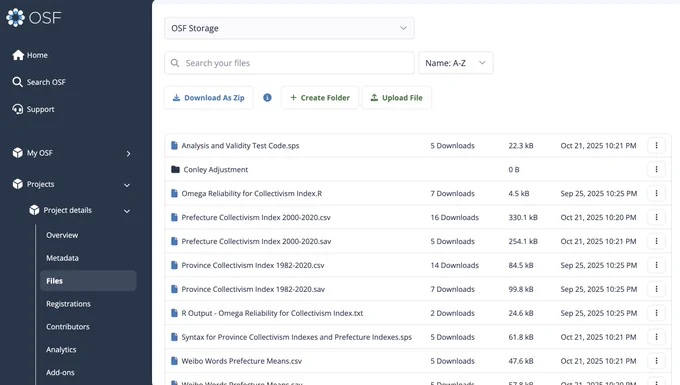
Task: Click the Project details cube icon
Action: [34, 210]
